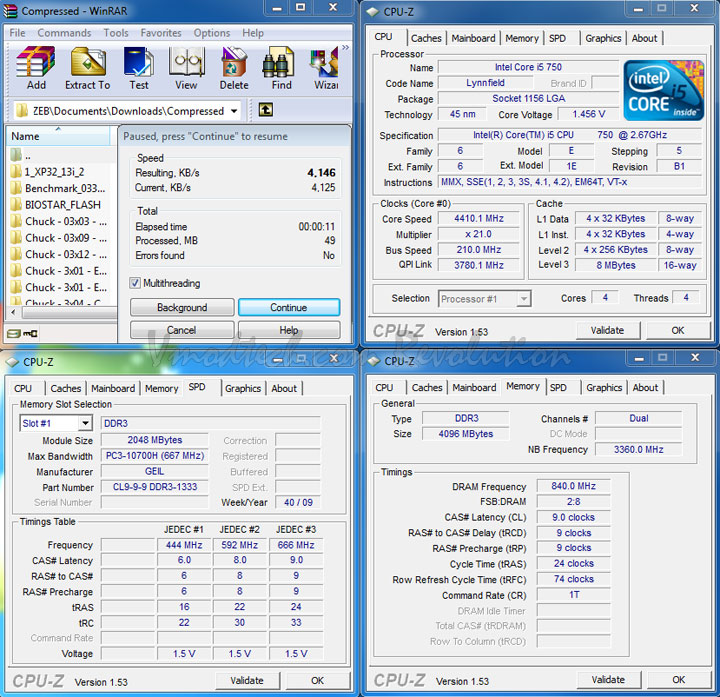The height and width of the screenshot is (697, 720).
Task: Click the parent folder '..' entry
Action: coord(21,155)
